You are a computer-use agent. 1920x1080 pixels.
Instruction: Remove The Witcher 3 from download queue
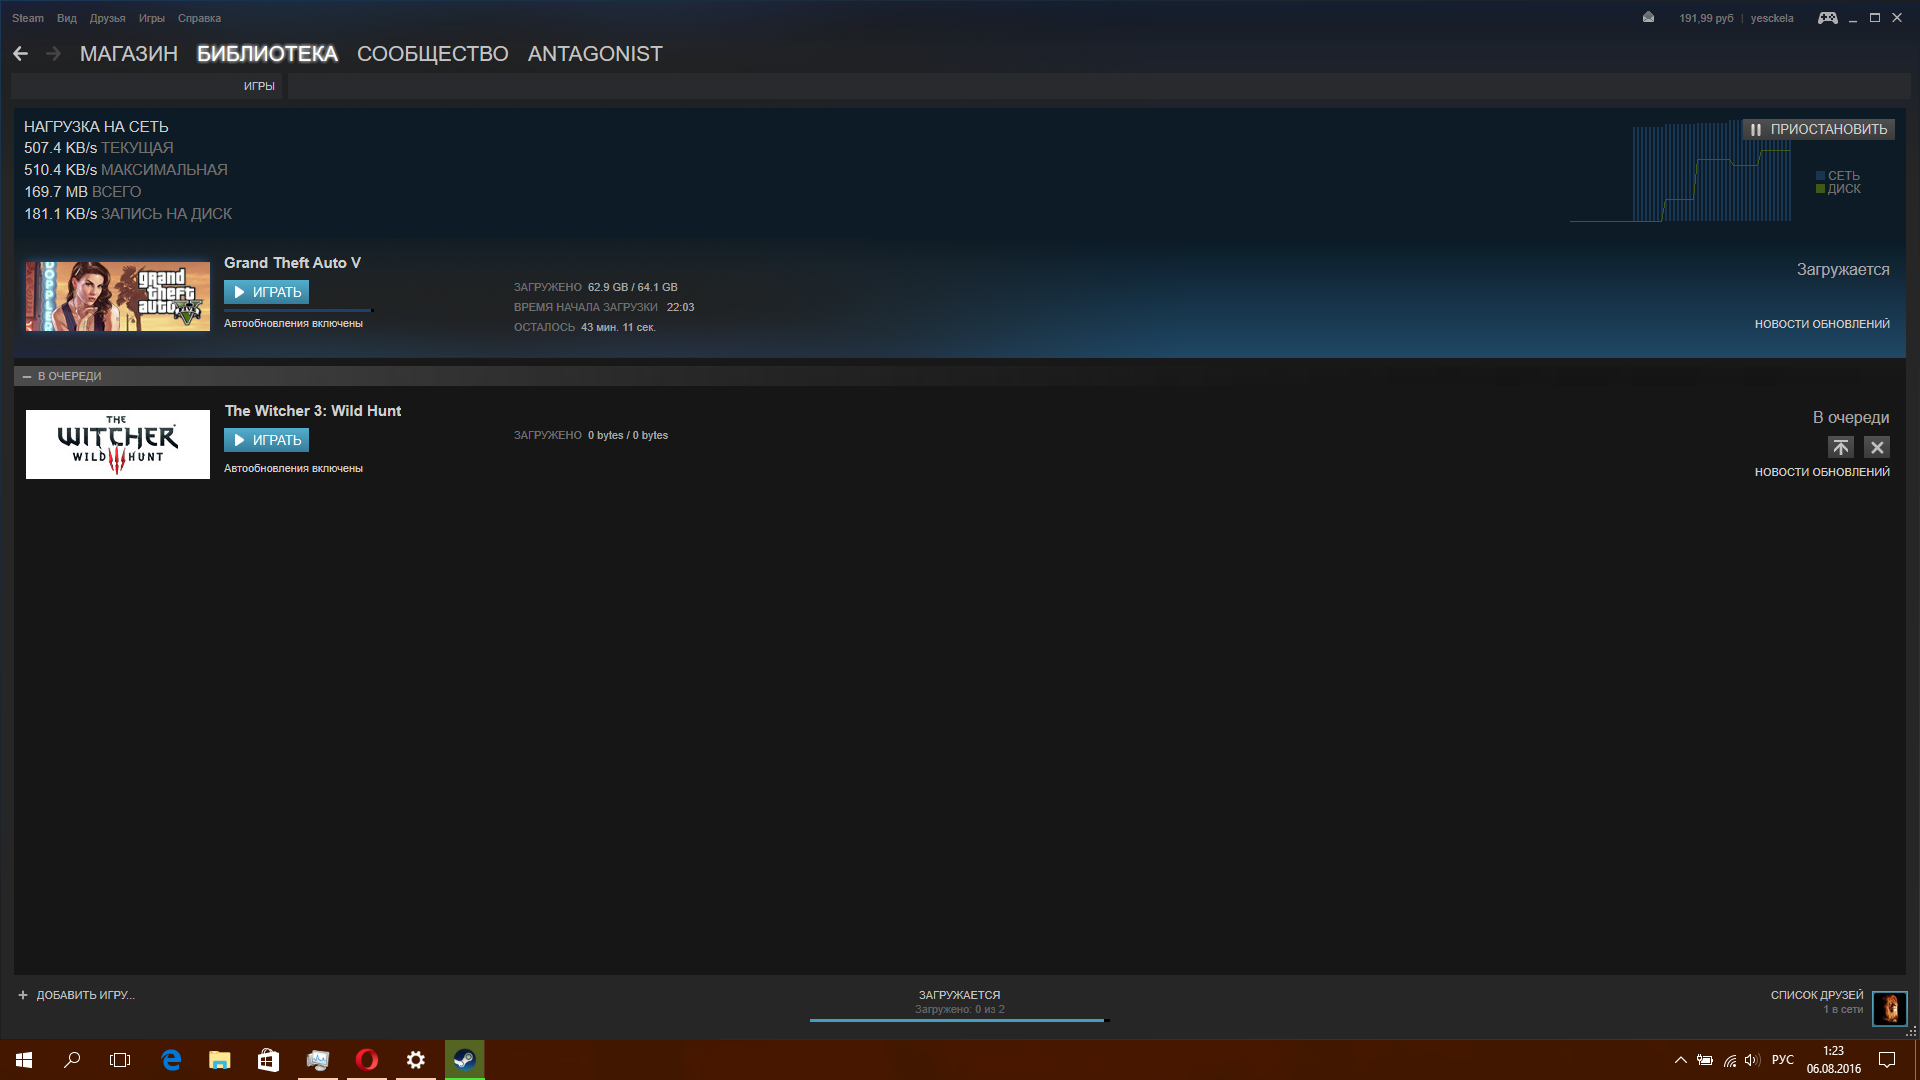pyautogui.click(x=1877, y=448)
